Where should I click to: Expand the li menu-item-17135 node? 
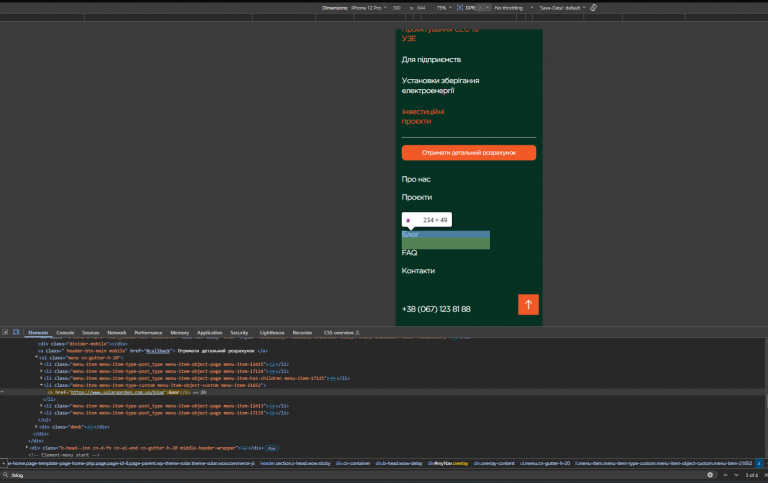(x=41, y=413)
